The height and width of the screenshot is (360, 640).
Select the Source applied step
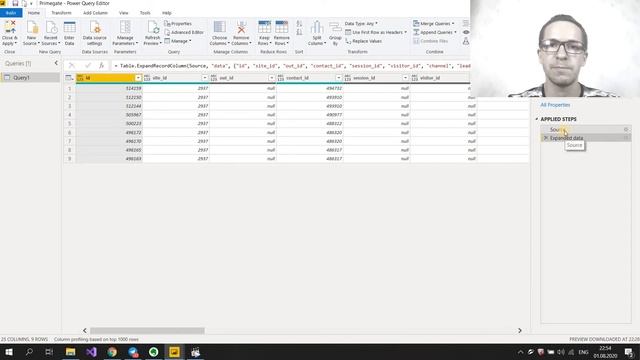585,129
